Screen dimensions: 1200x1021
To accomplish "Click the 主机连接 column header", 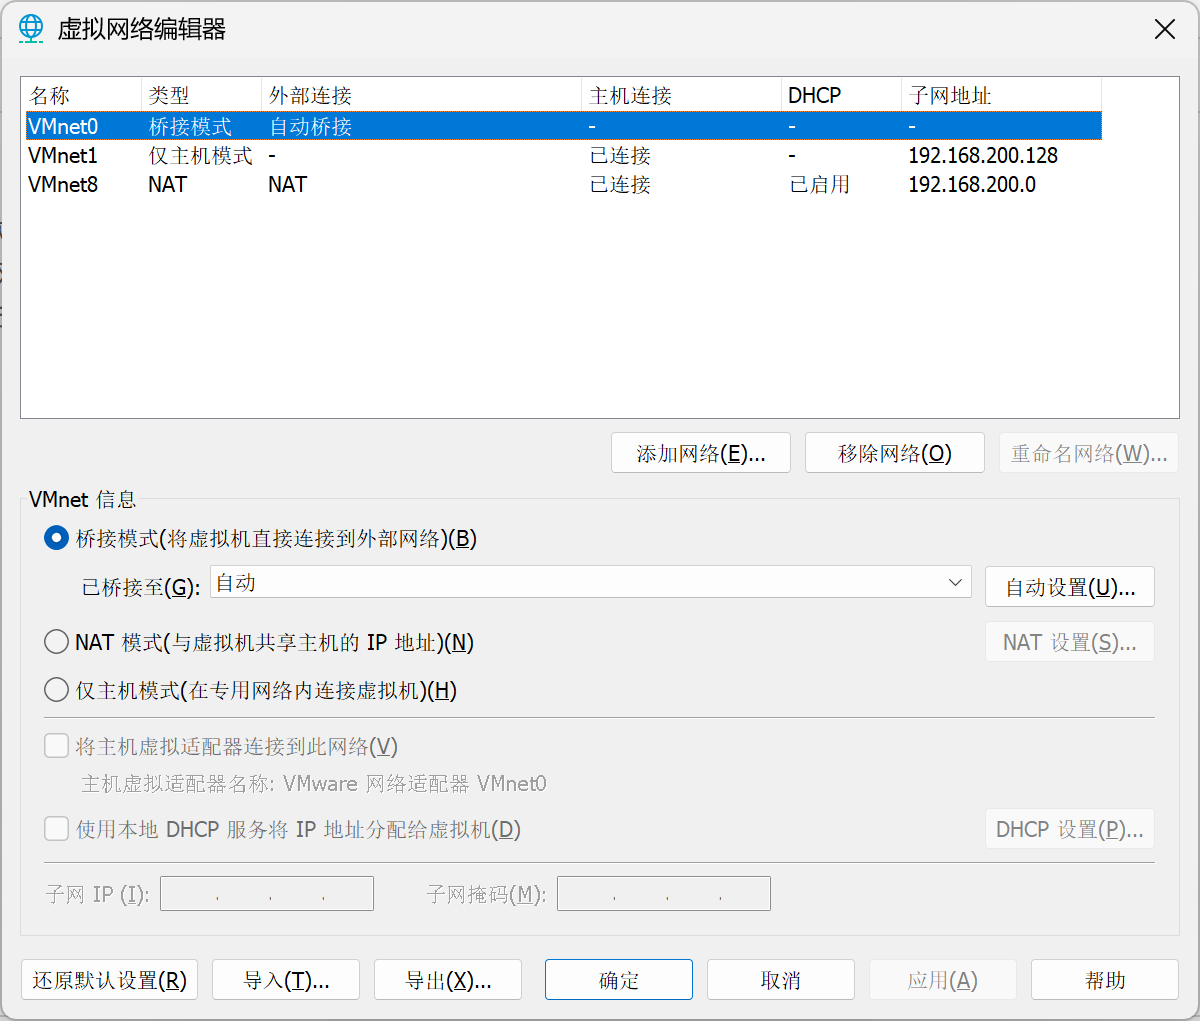I will 682,95.
